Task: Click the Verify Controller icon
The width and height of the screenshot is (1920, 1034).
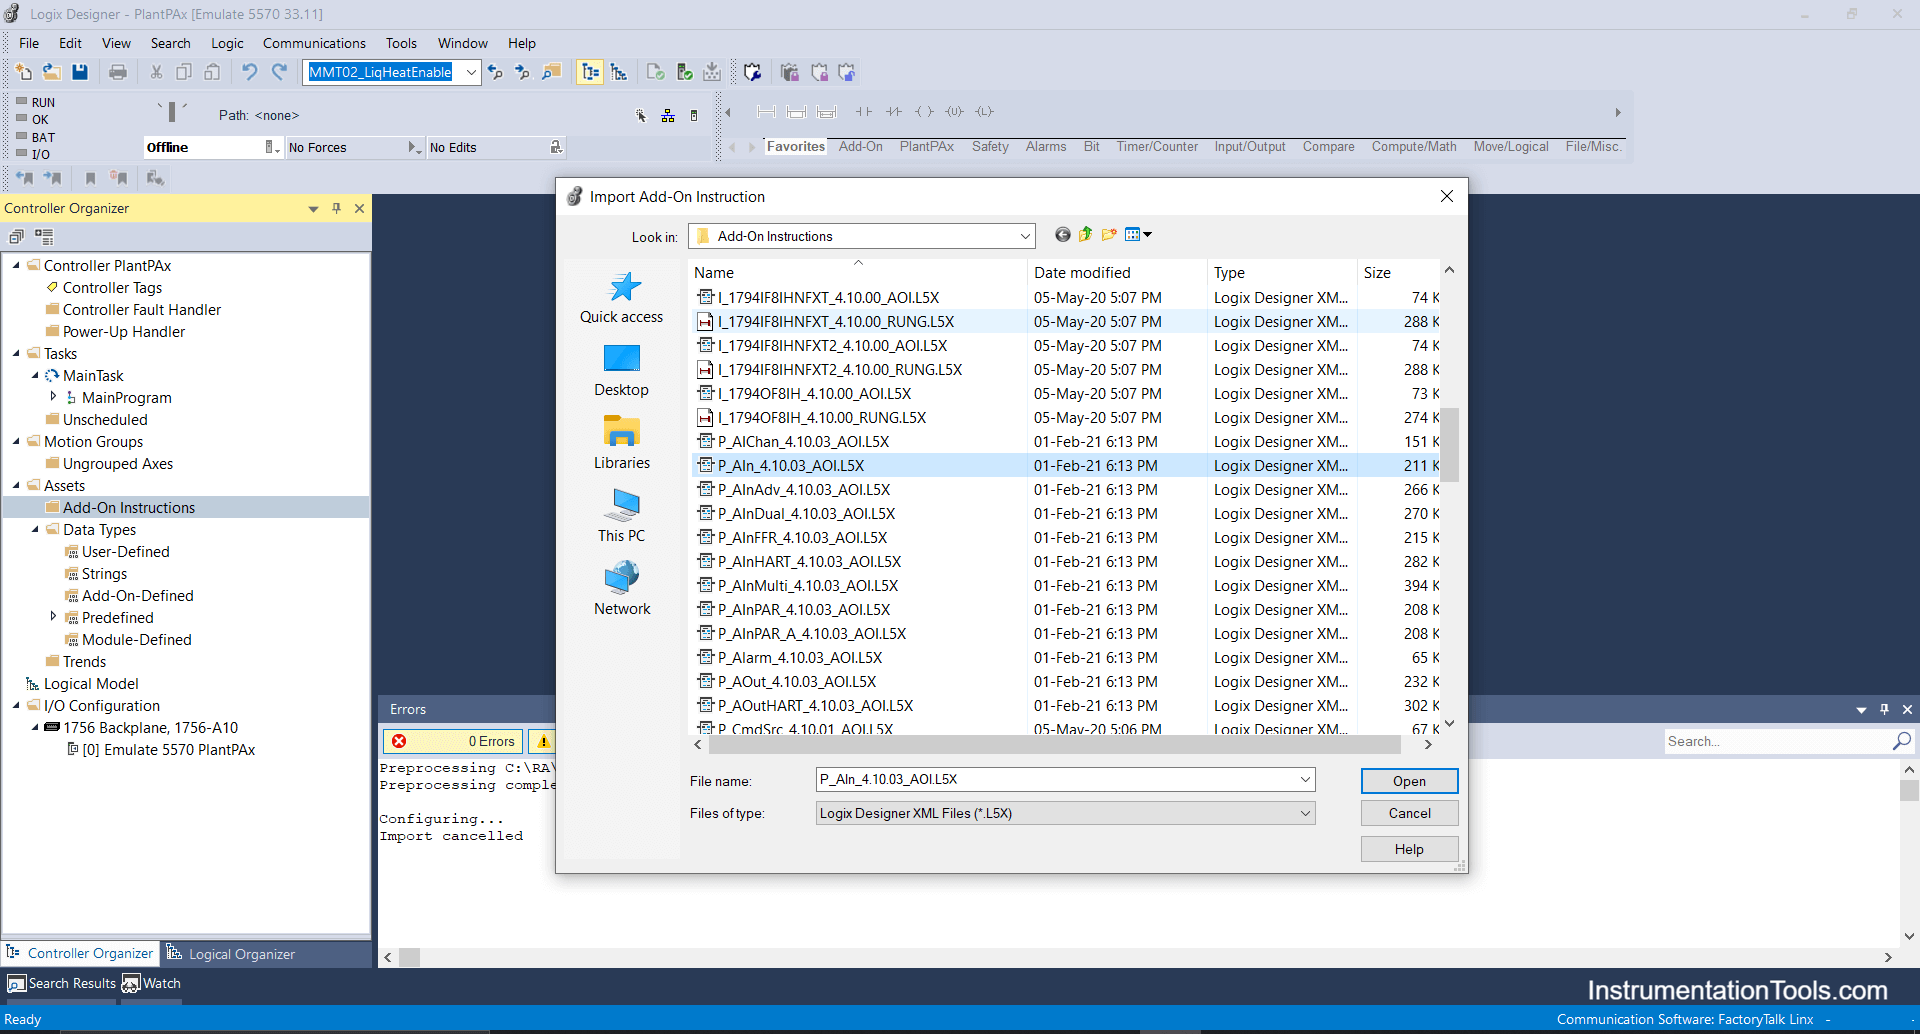Action: 685,72
